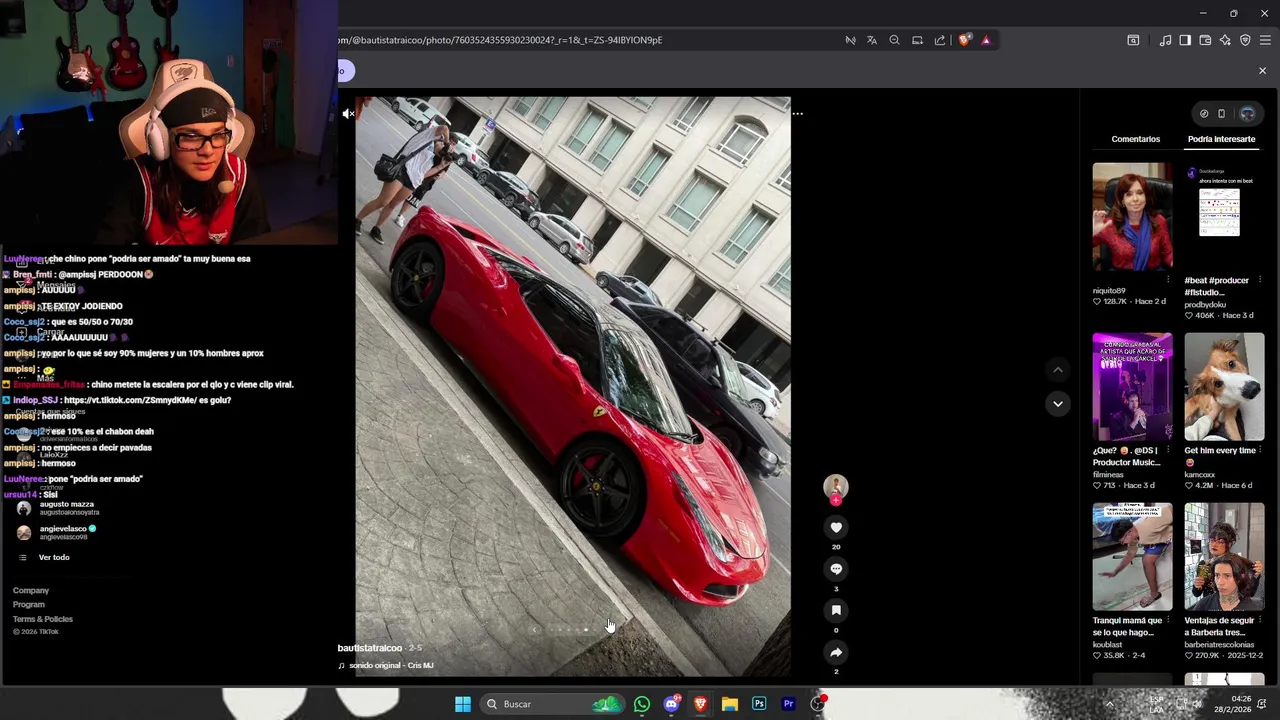Open the three-dot options on the photo
1280x720 pixels.
click(x=797, y=113)
